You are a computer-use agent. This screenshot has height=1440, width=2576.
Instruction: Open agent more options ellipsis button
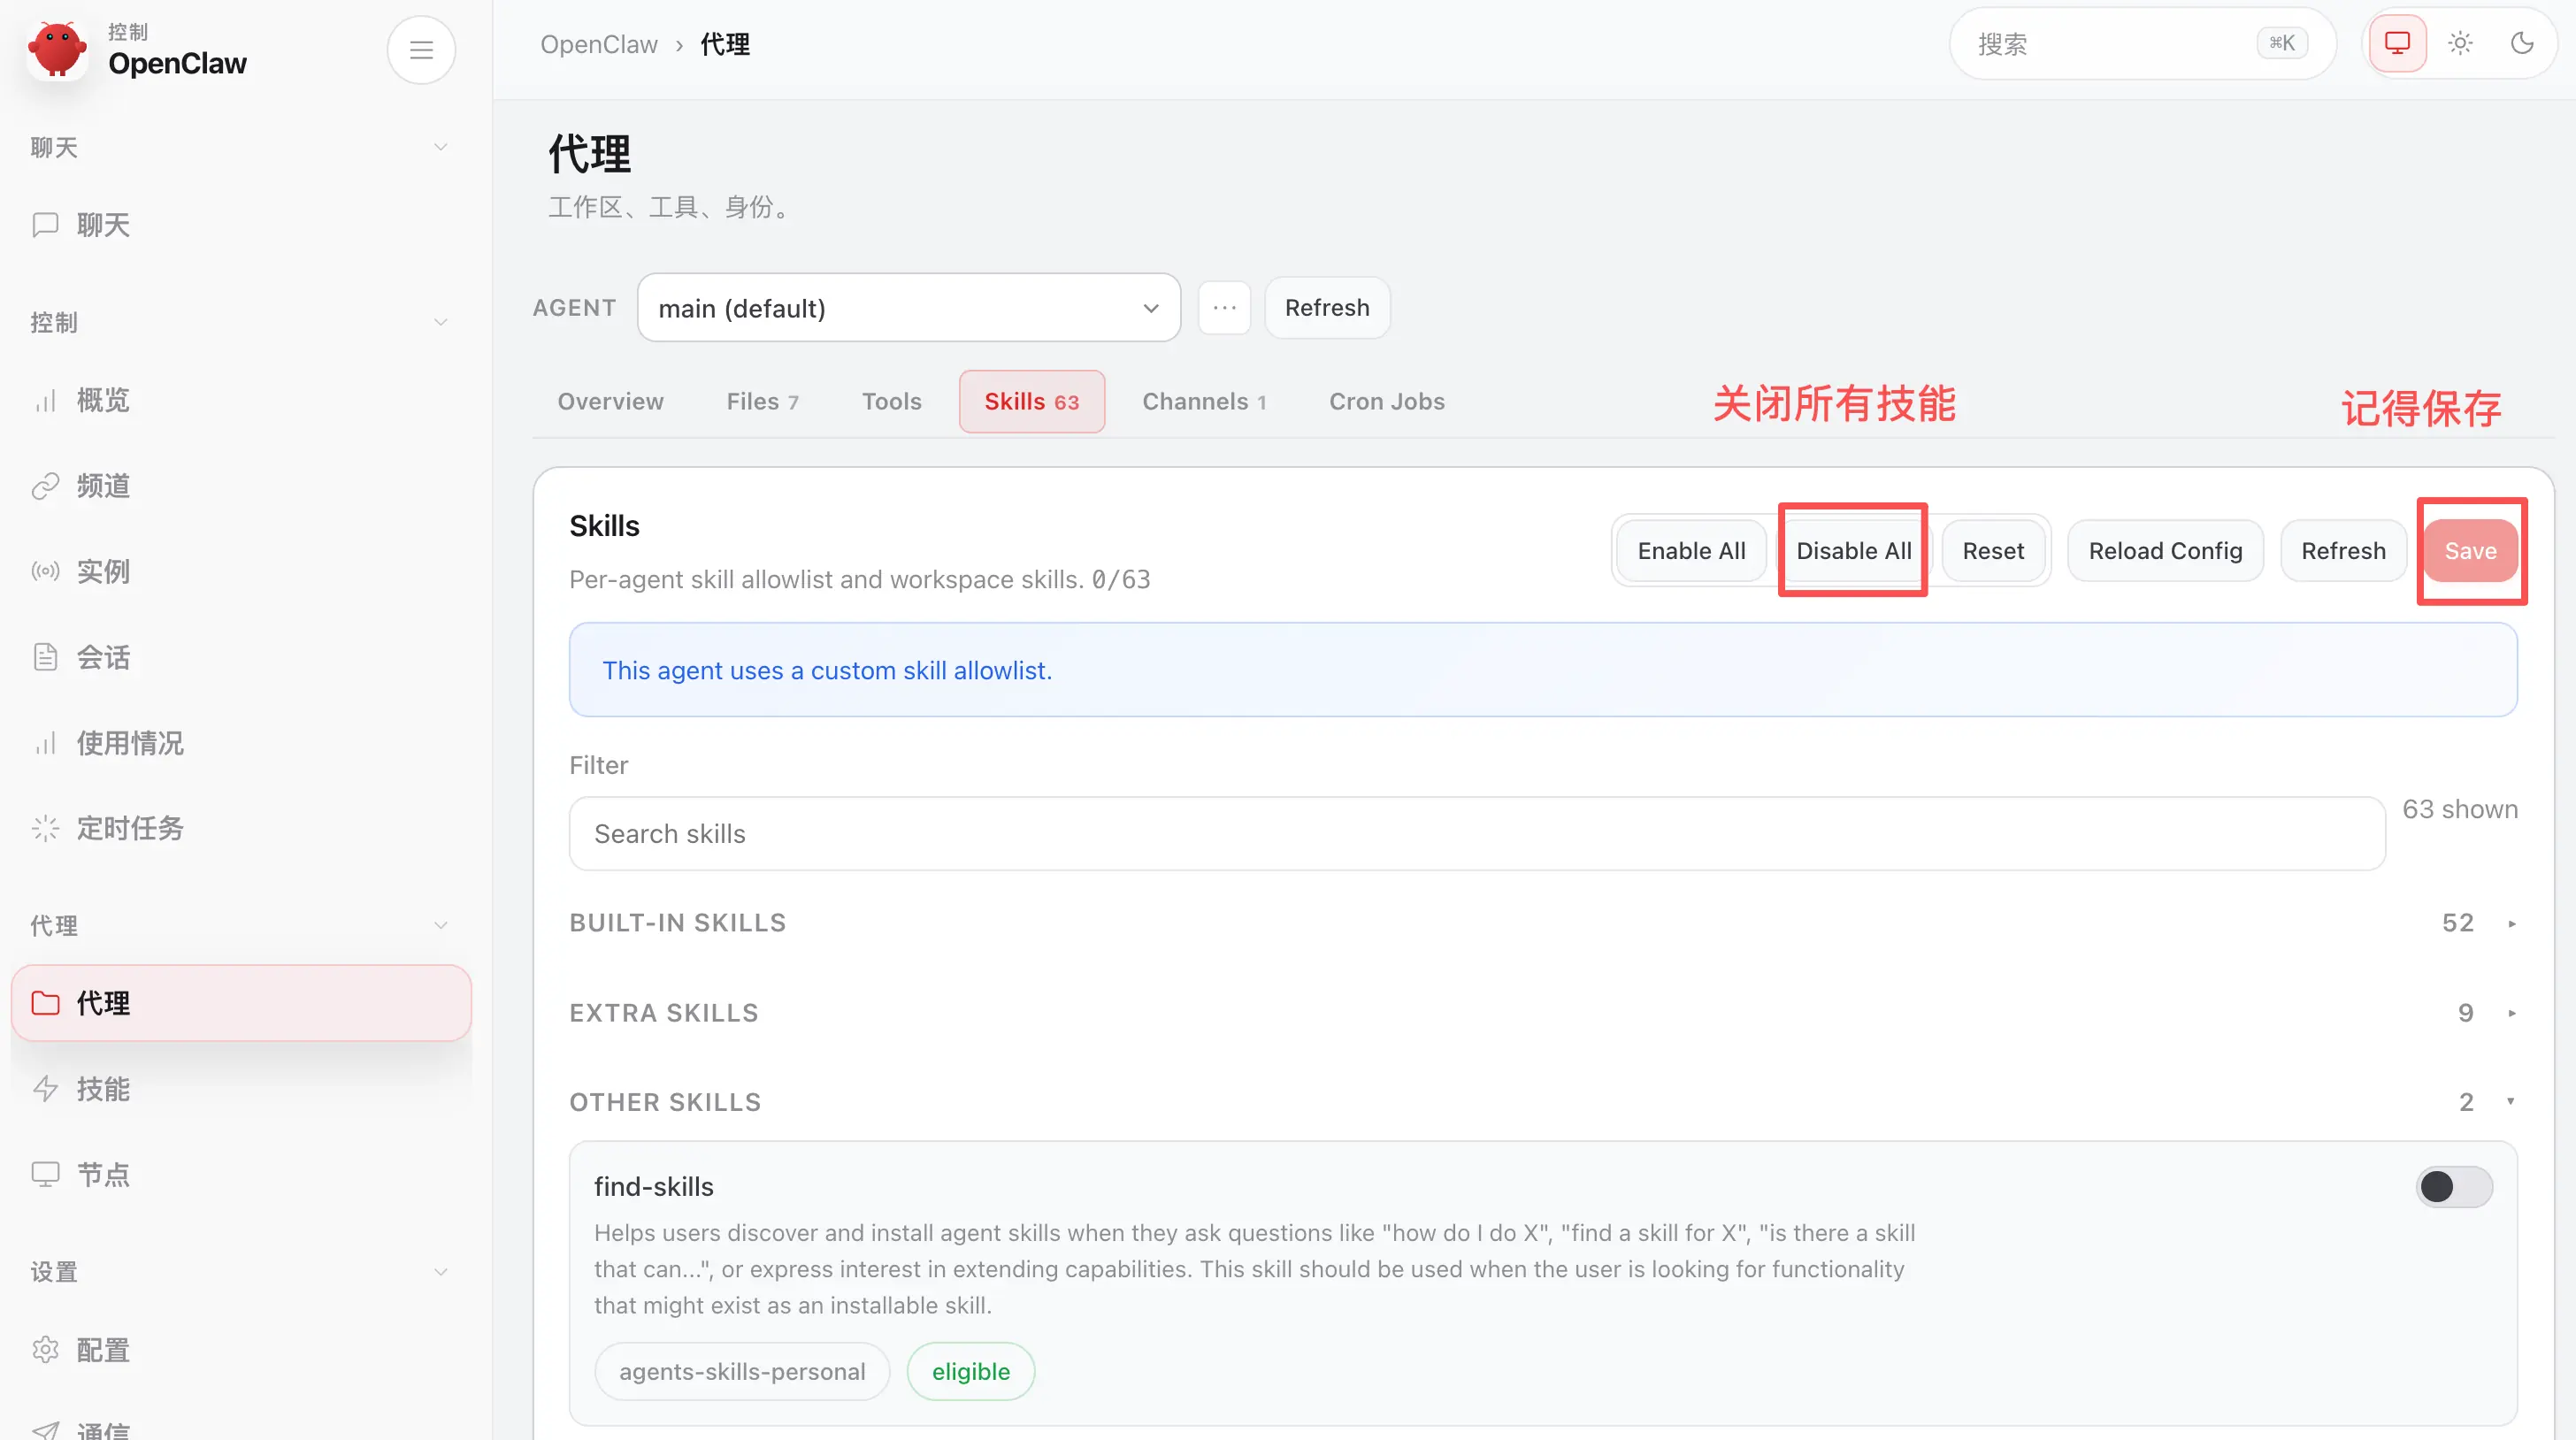tap(1224, 308)
